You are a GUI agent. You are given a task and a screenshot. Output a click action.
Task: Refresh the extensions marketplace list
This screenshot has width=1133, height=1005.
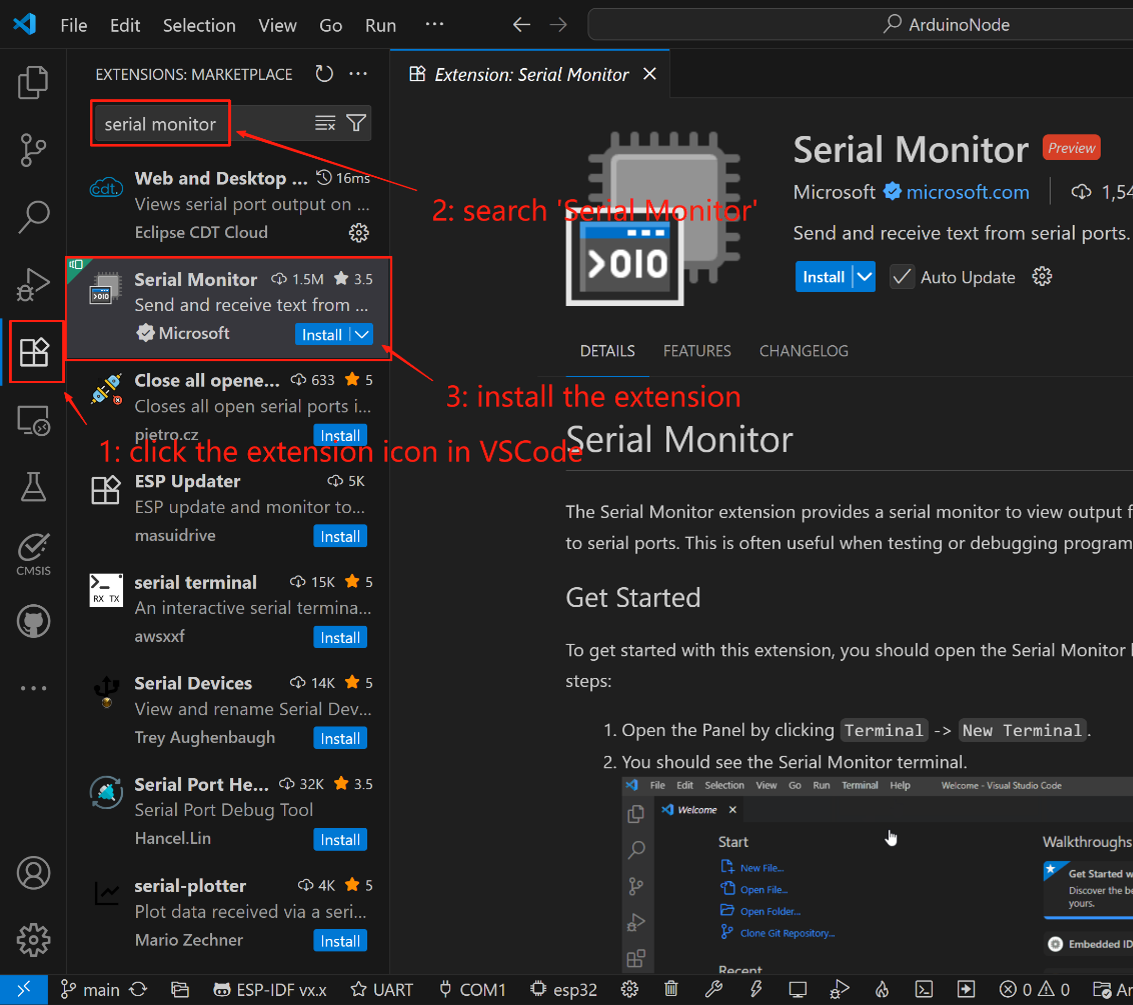(324, 74)
